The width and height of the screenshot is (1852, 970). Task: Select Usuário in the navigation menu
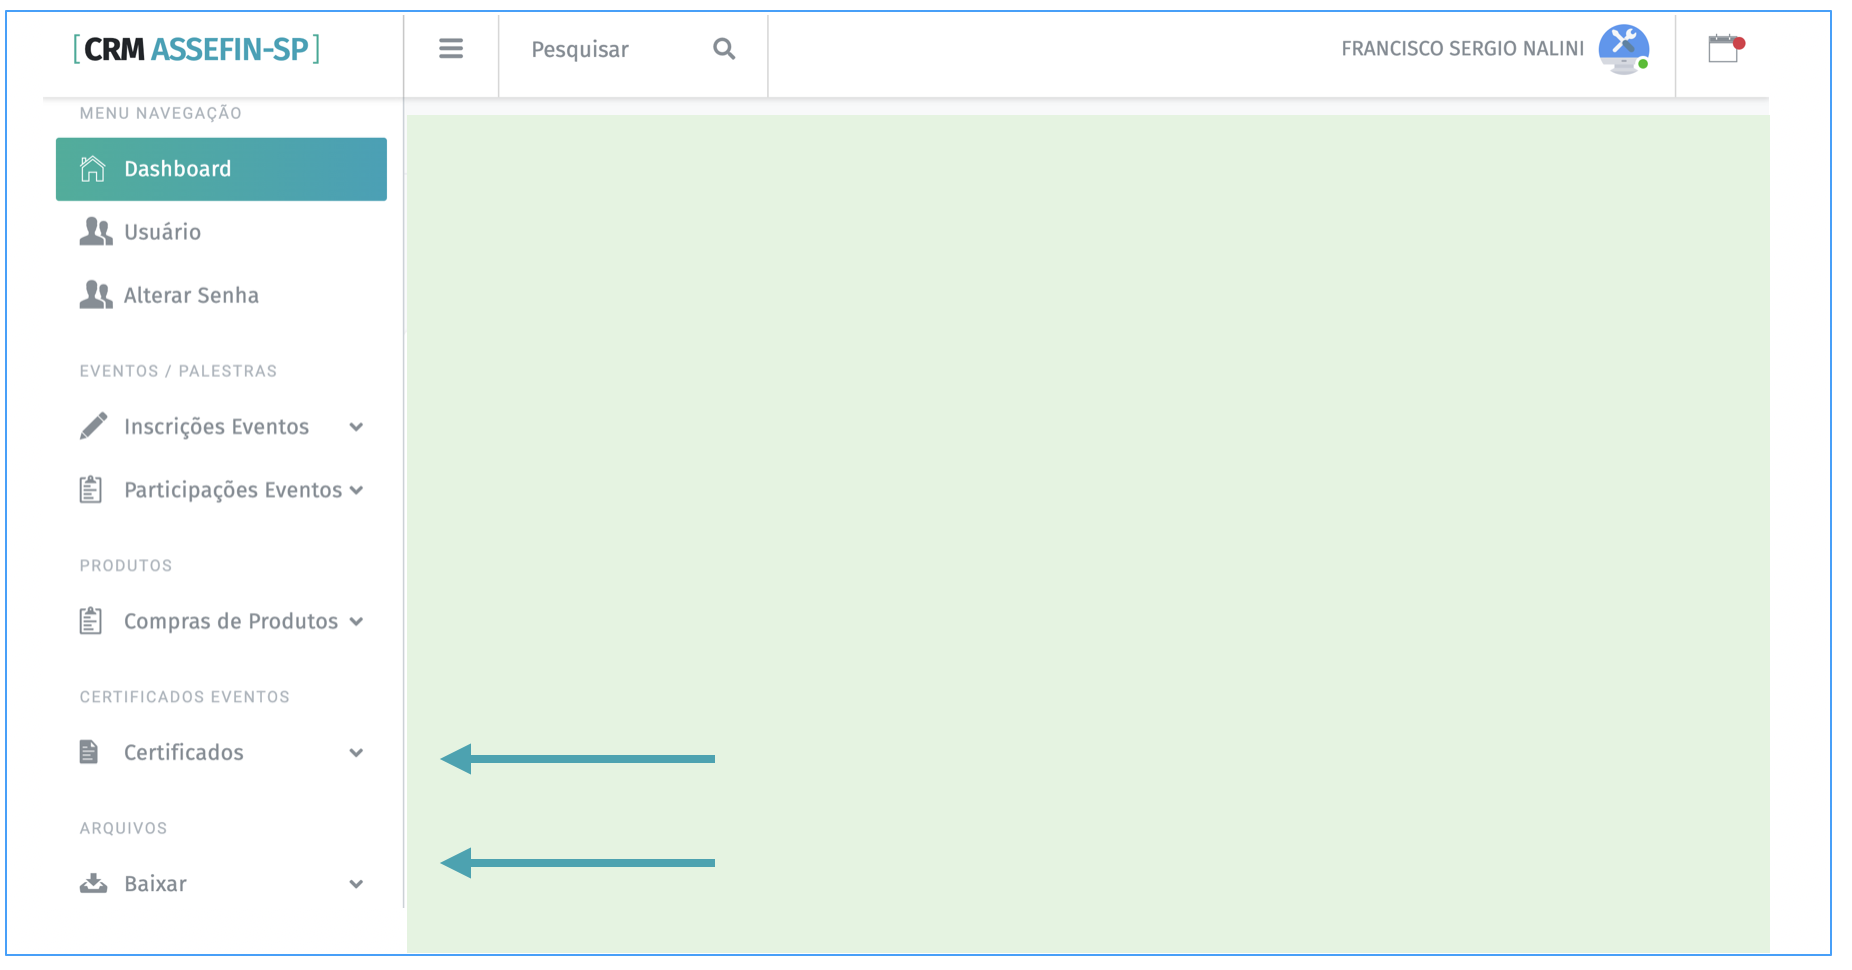click(162, 232)
